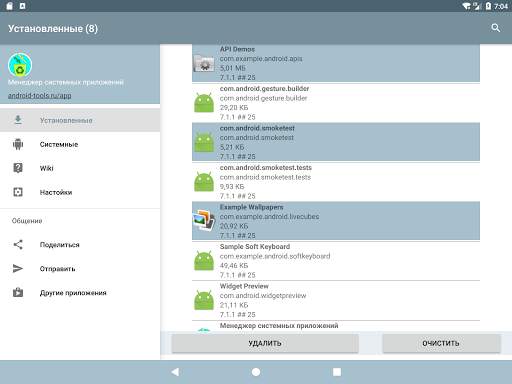Viewport: 512px width, 384px height.
Task: Deselect the API Demos row
Action: (x=336, y=63)
